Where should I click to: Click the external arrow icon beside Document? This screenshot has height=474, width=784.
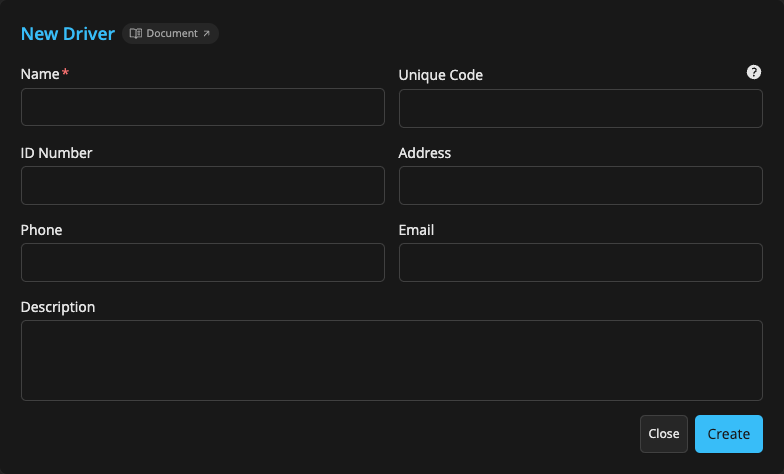click(x=207, y=34)
